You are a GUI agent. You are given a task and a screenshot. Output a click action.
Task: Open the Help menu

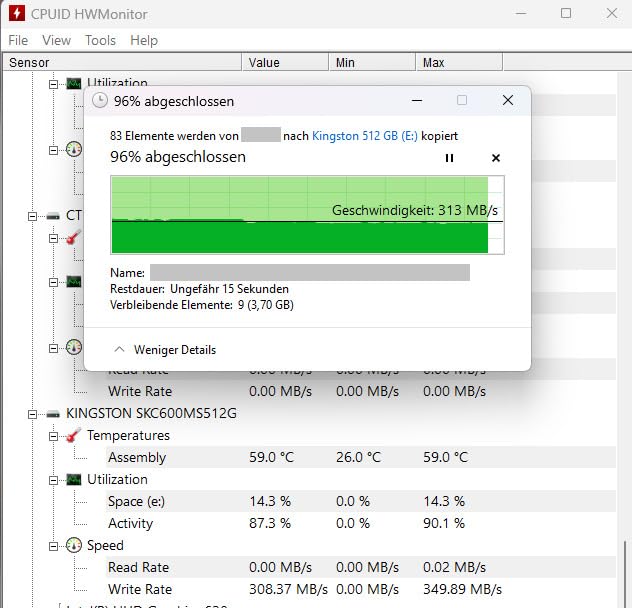(144, 40)
